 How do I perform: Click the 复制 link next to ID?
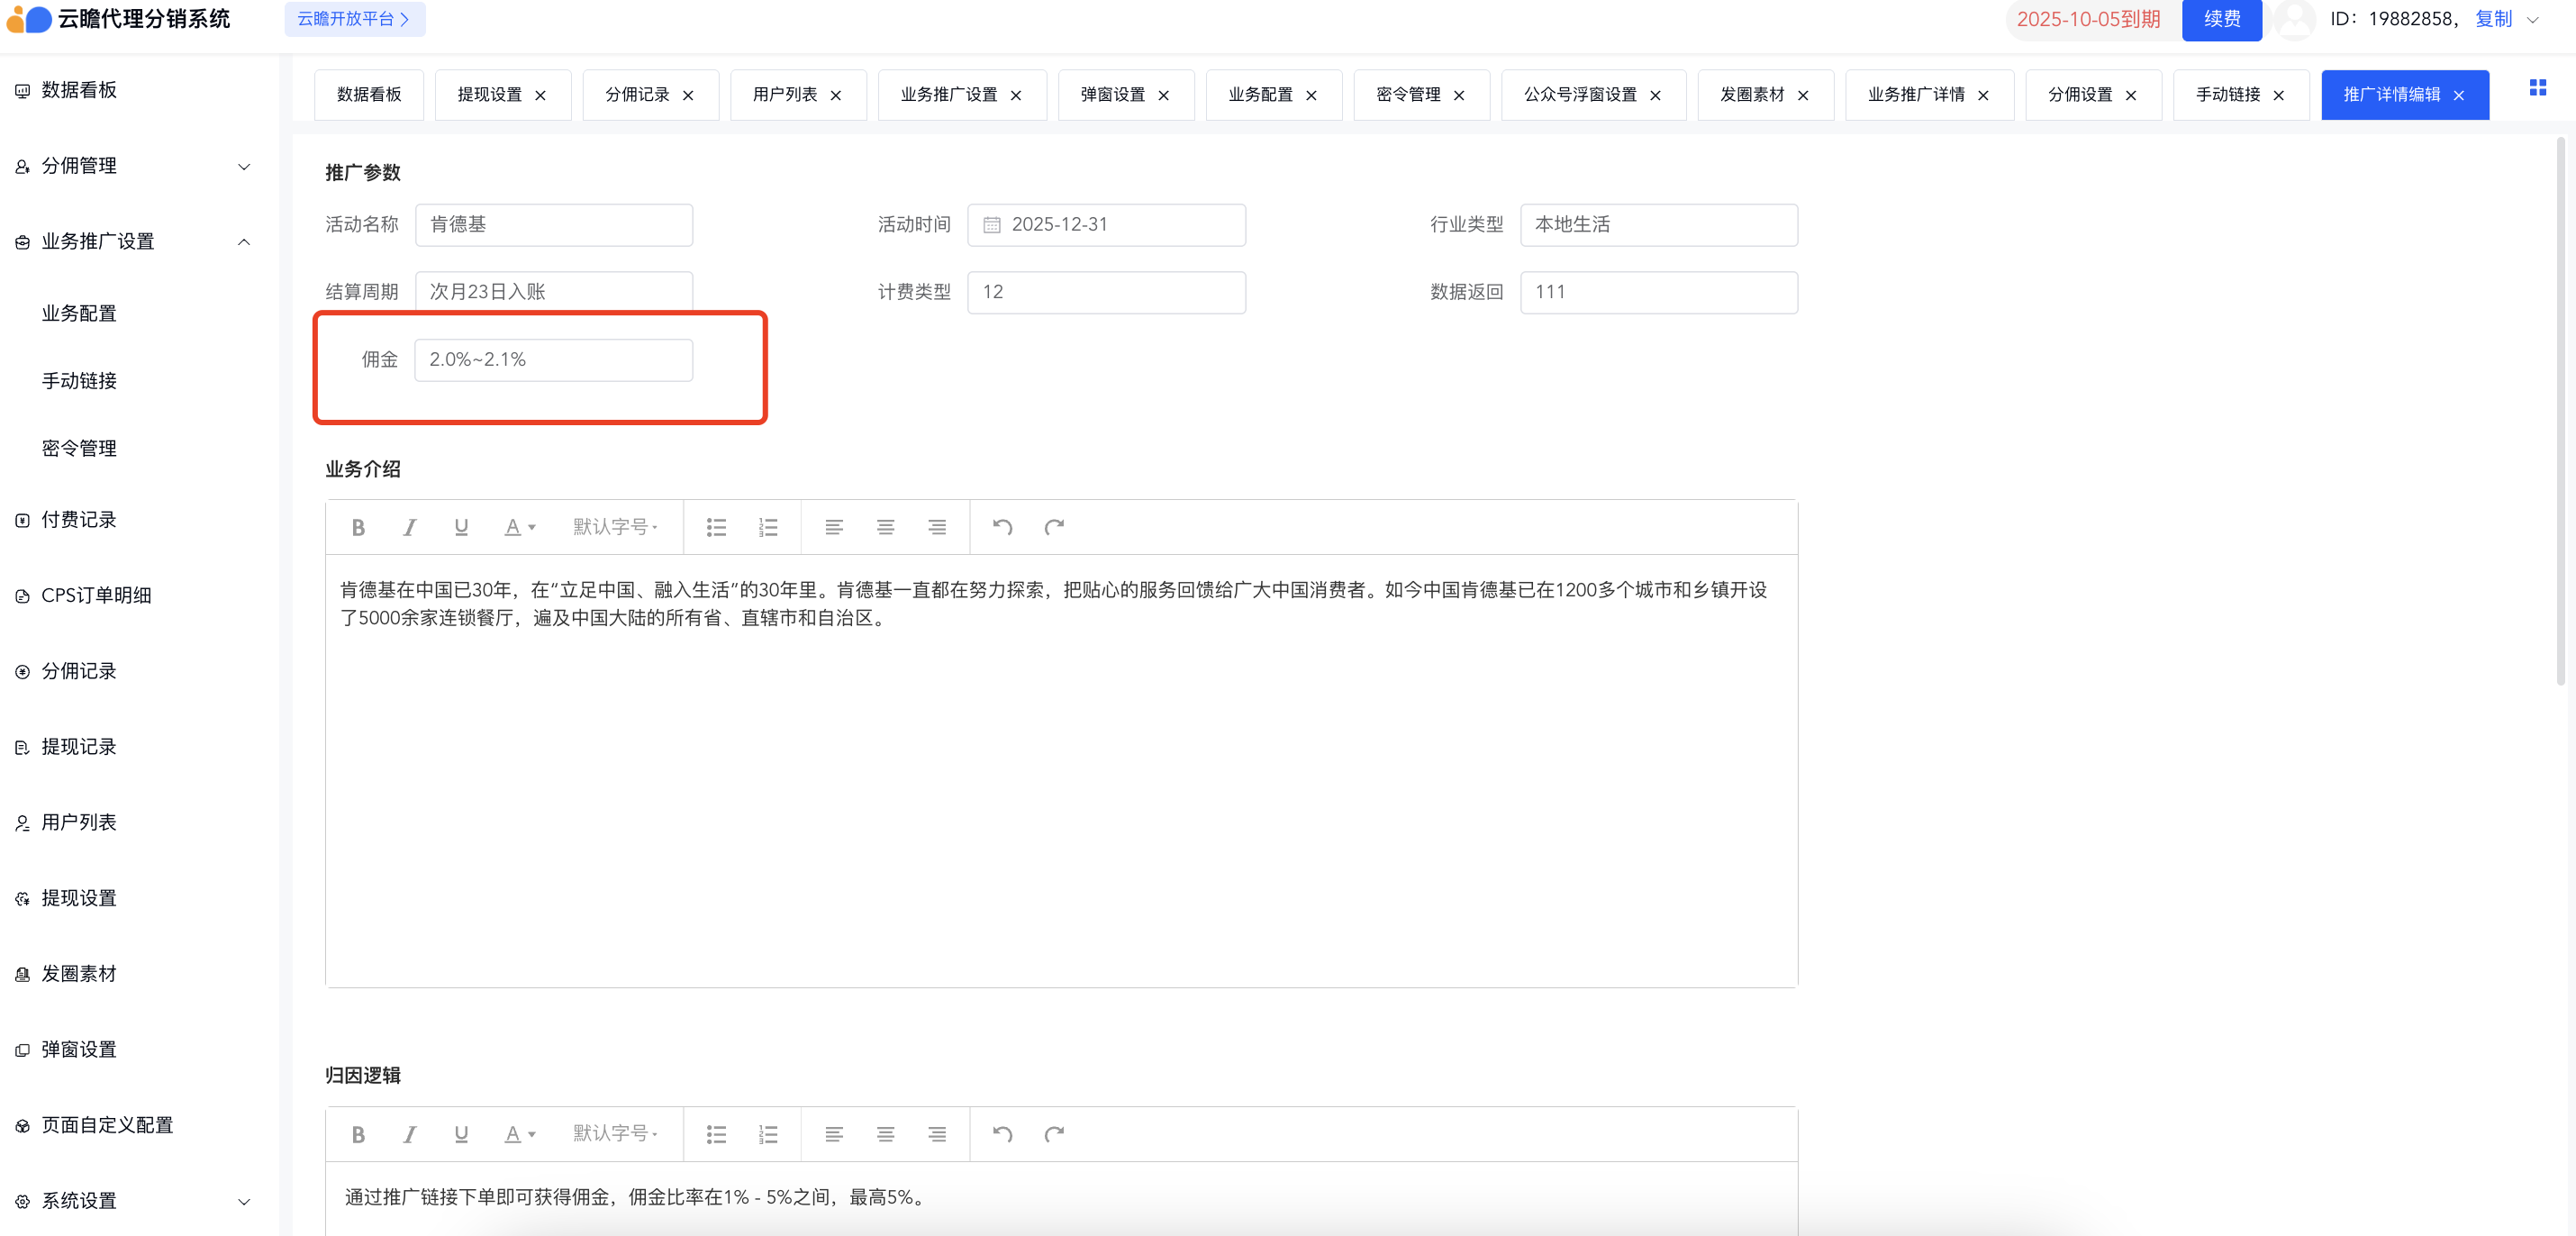tap(2493, 19)
